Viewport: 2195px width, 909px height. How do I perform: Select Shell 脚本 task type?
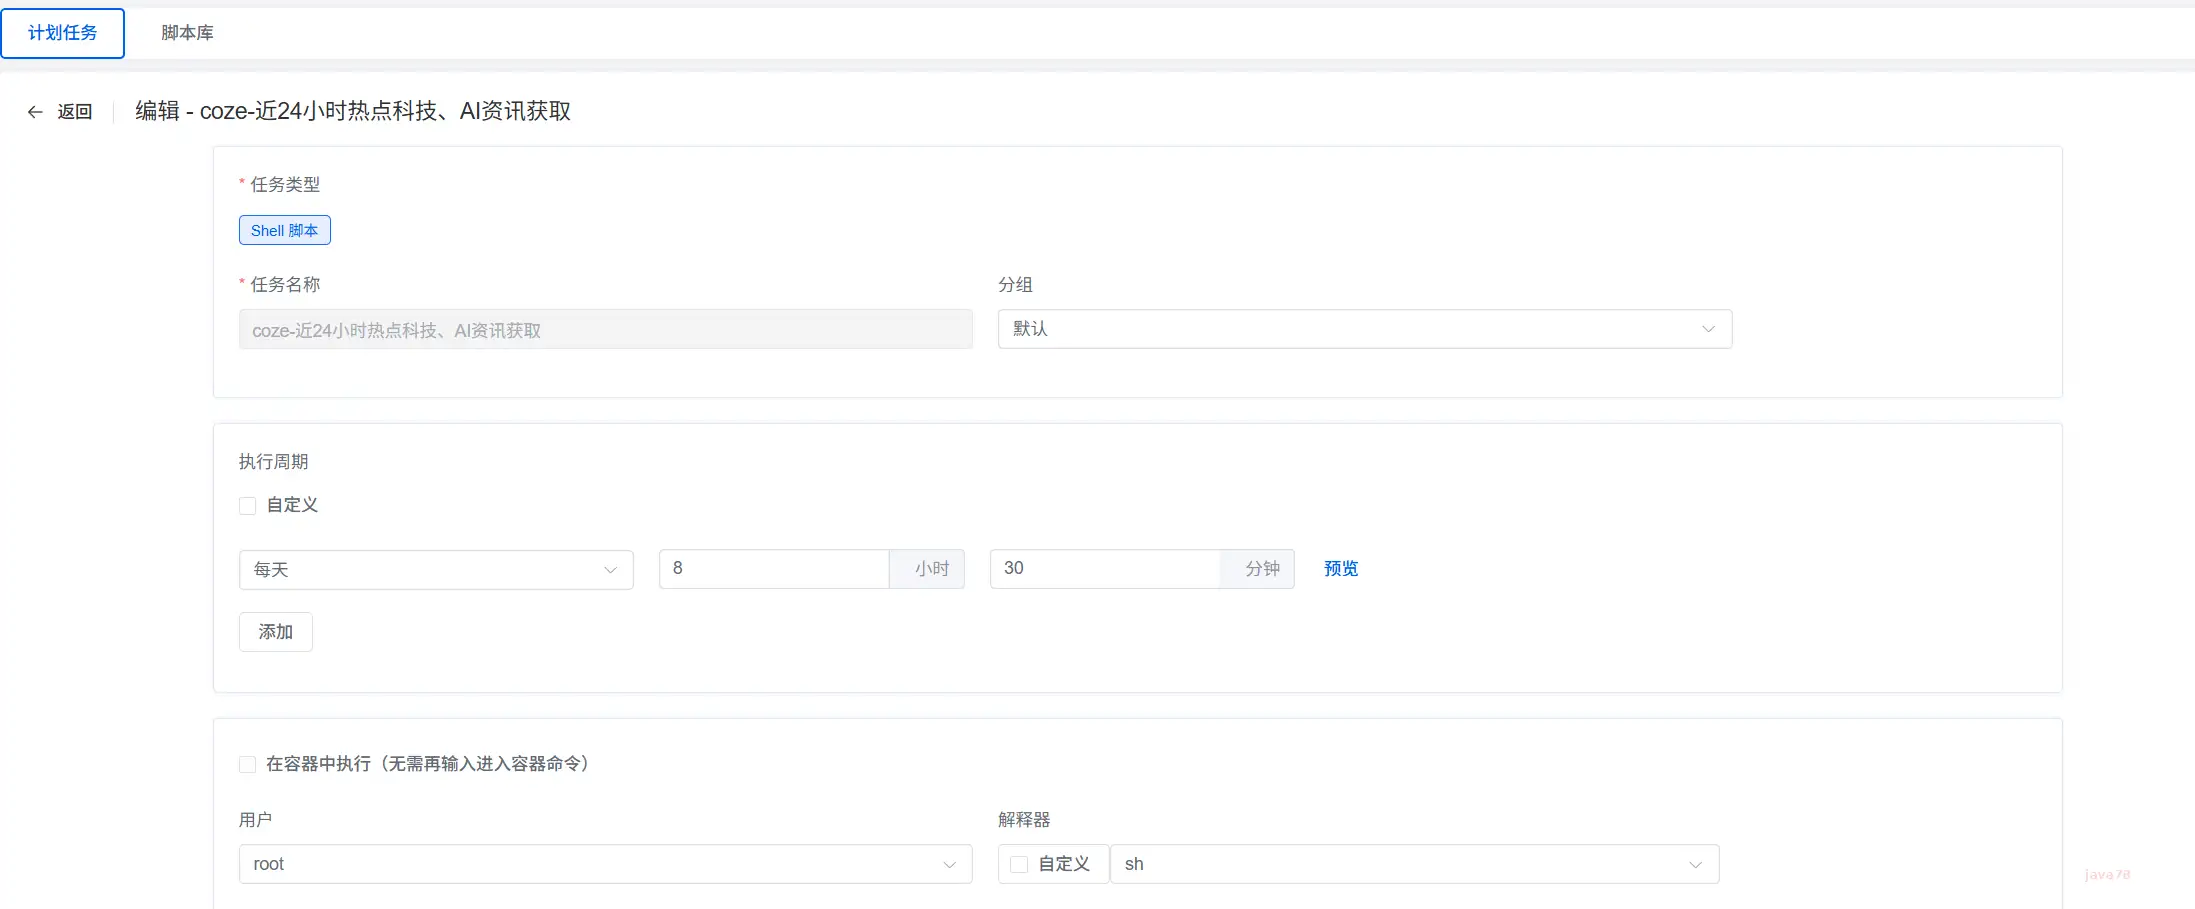click(x=285, y=231)
